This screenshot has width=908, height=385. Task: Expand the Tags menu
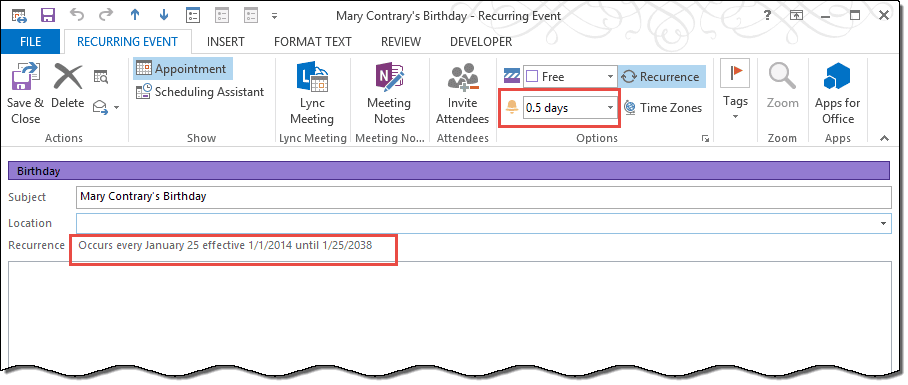[x=735, y=90]
